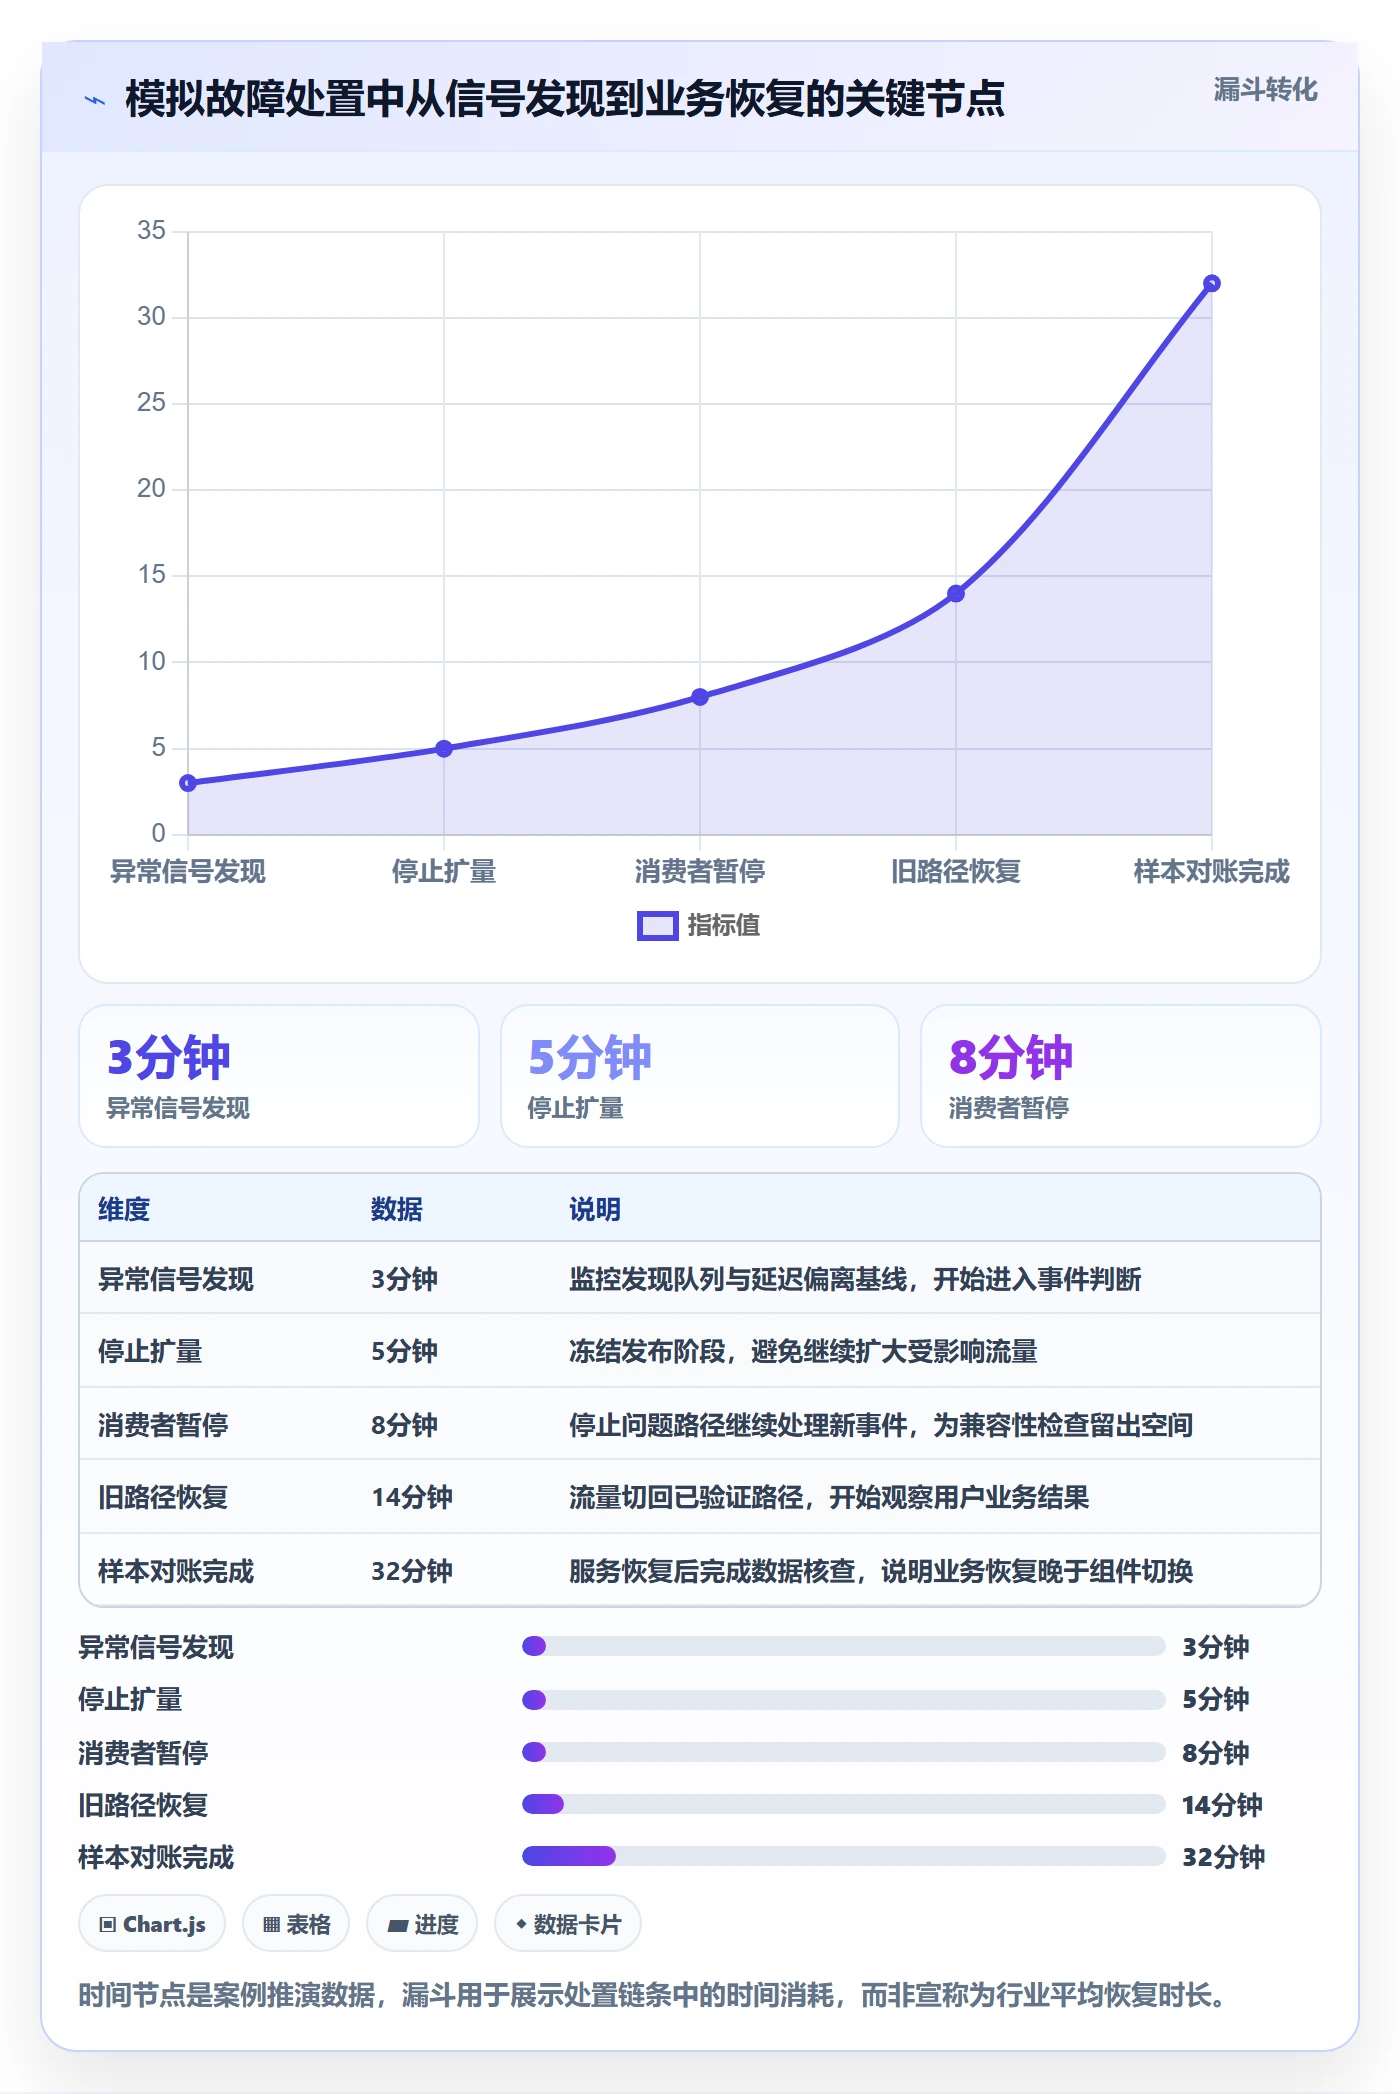The width and height of the screenshot is (1400, 2094).
Task: Click x-axis label 旧路径恢复
Action: click(956, 872)
